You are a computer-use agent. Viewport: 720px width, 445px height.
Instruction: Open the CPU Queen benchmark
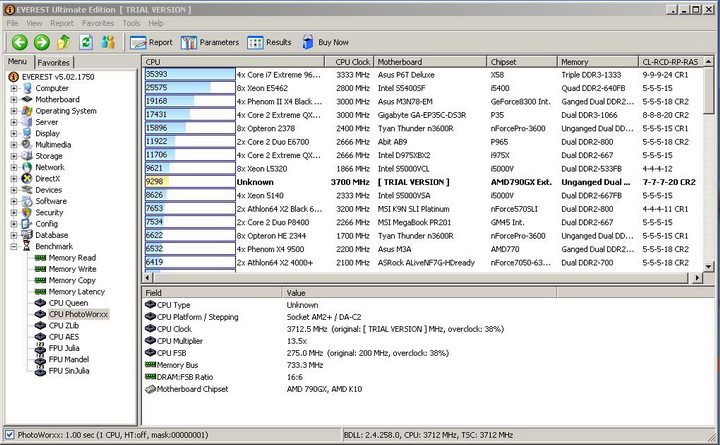click(68, 303)
